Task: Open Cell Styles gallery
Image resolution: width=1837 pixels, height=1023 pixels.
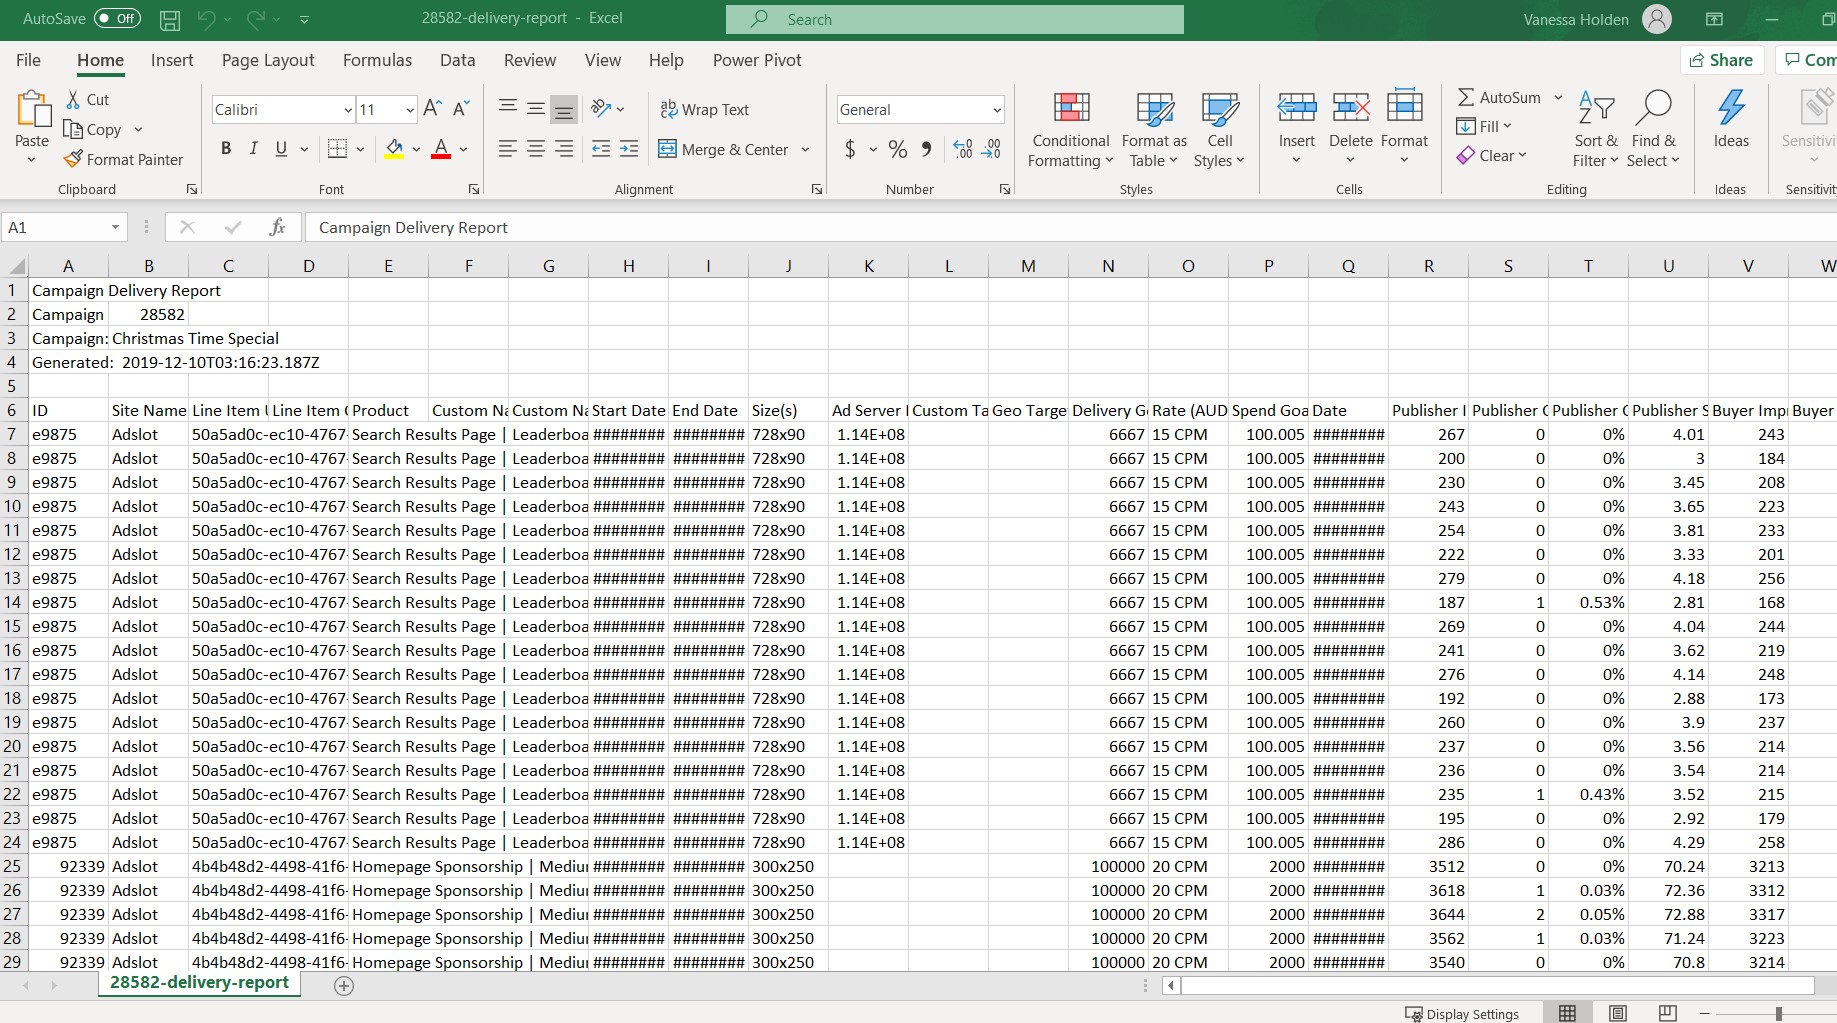Action: click(1219, 130)
